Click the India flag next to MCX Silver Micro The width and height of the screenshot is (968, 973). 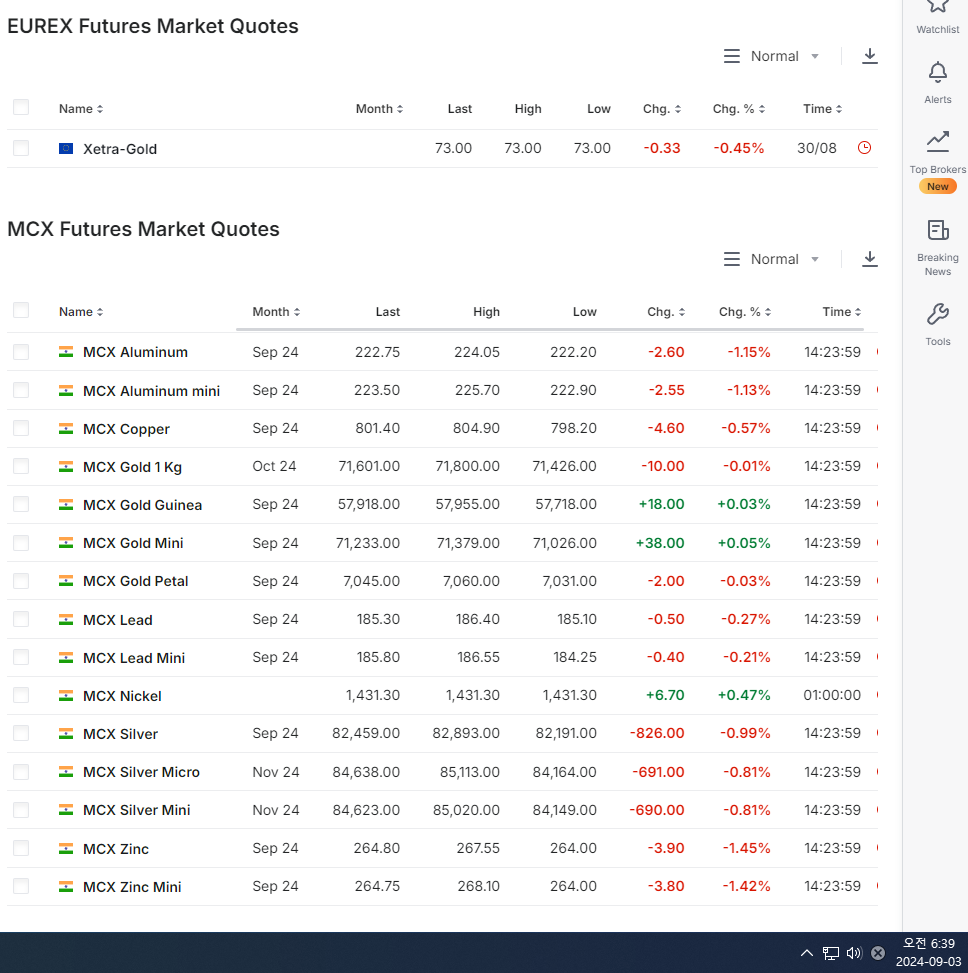tap(66, 772)
